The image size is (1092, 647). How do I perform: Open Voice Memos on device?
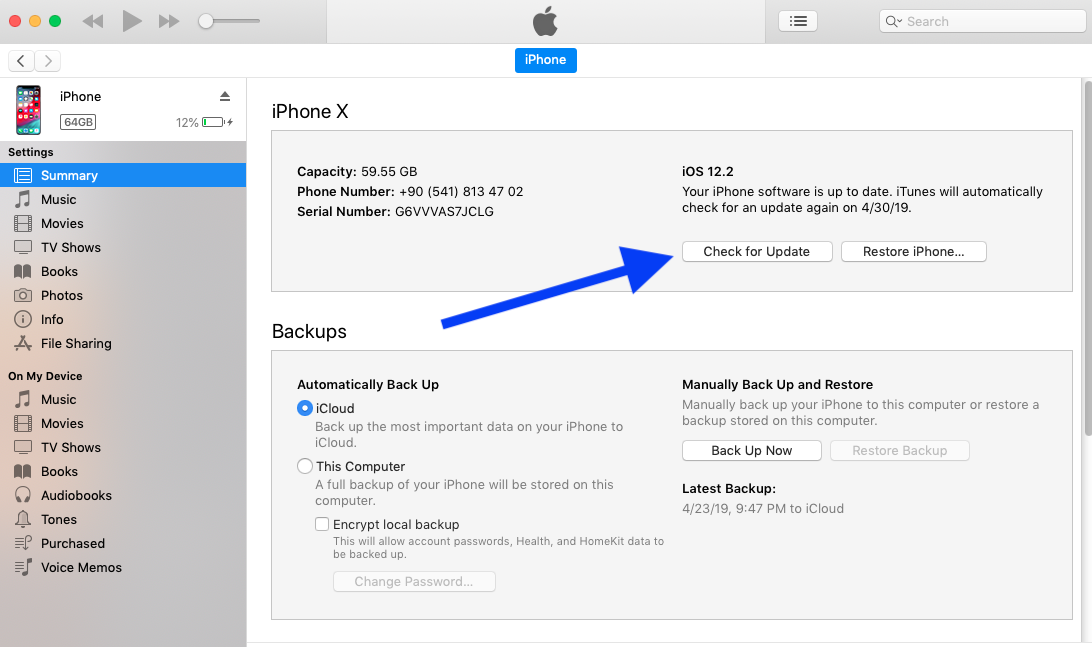click(x=123, y=568)
